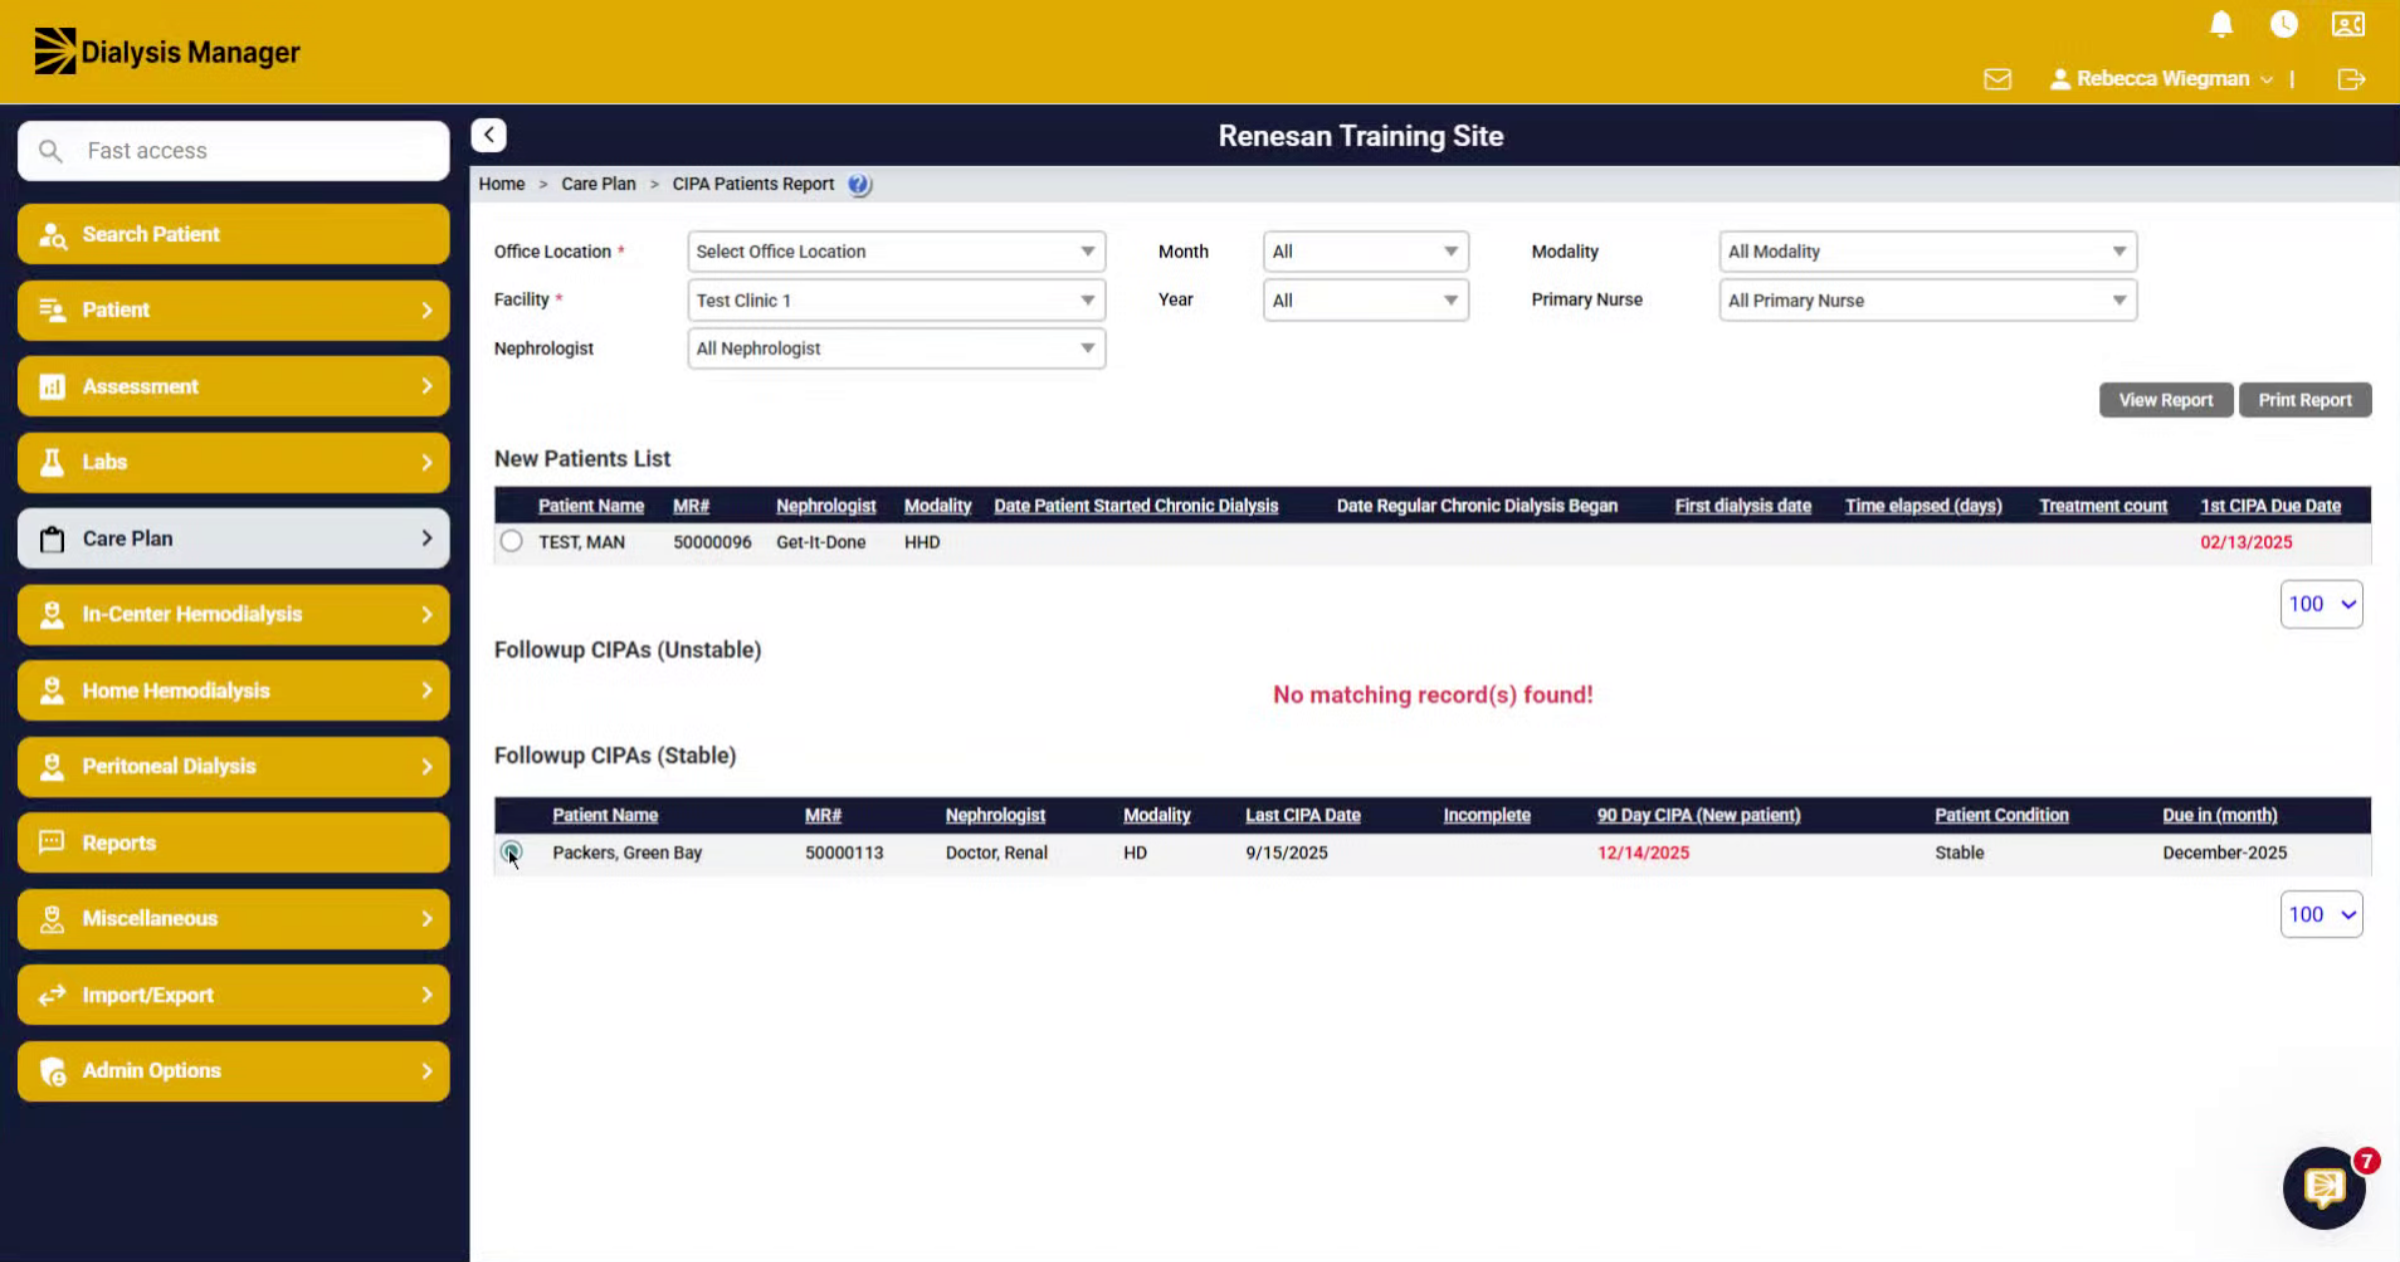Open the Year dropdown
The image size is (2400, 1262).
point(1365,300)
